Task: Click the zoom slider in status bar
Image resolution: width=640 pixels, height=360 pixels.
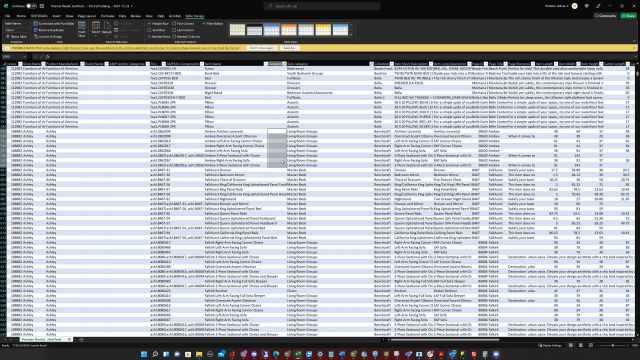Action: point(612,345)
